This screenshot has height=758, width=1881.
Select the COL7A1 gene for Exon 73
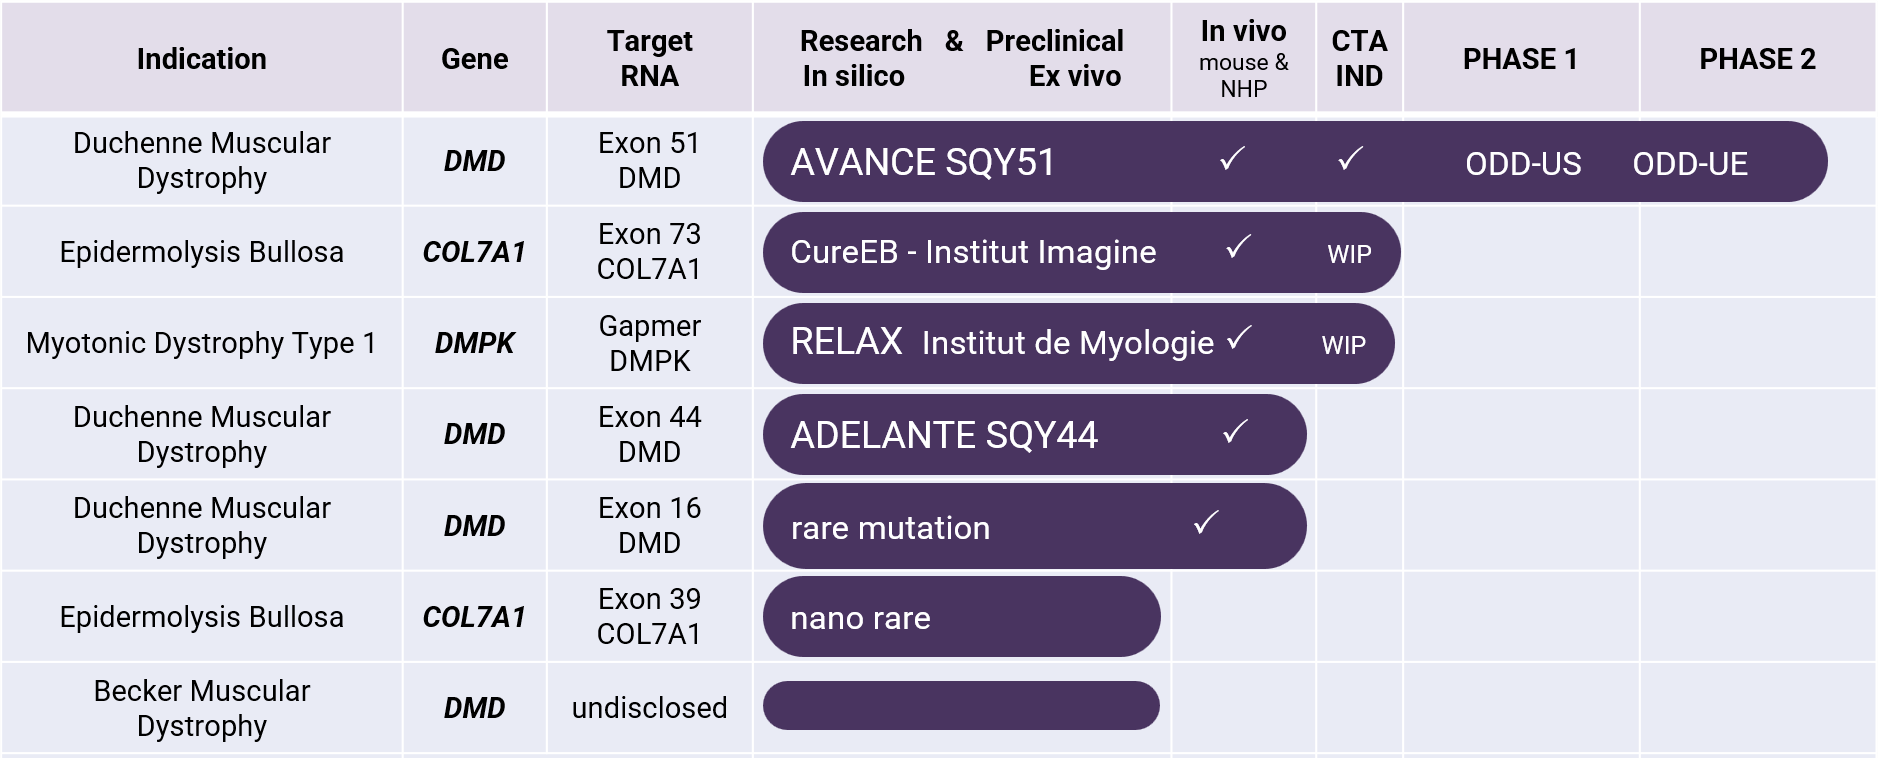pyautogui.click(x=474, y=252)
